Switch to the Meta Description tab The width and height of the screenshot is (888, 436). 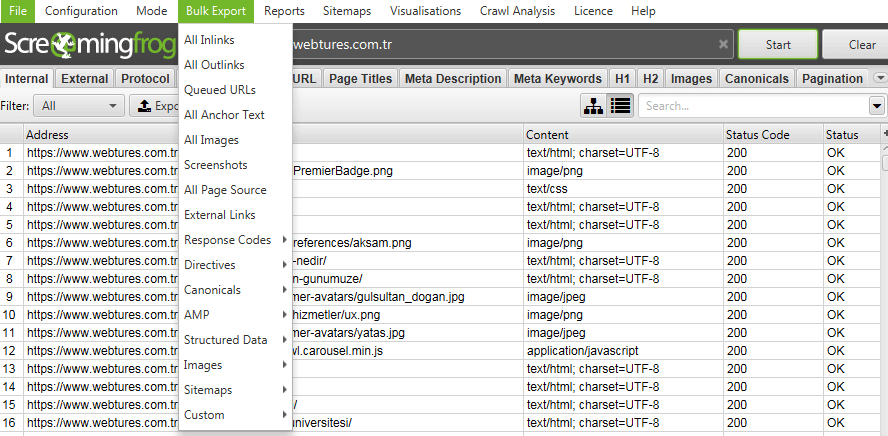coord(453,79)
